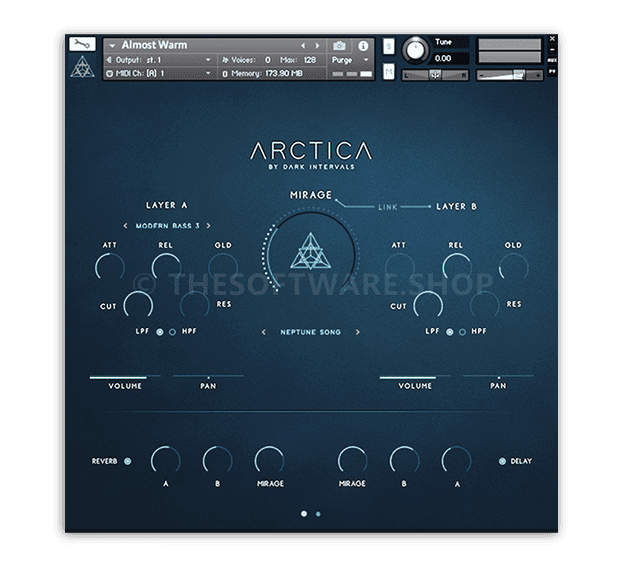This screenshot has height=567, width=624.
Task: Switch to second page dot
Action: [x=318, y=514]
